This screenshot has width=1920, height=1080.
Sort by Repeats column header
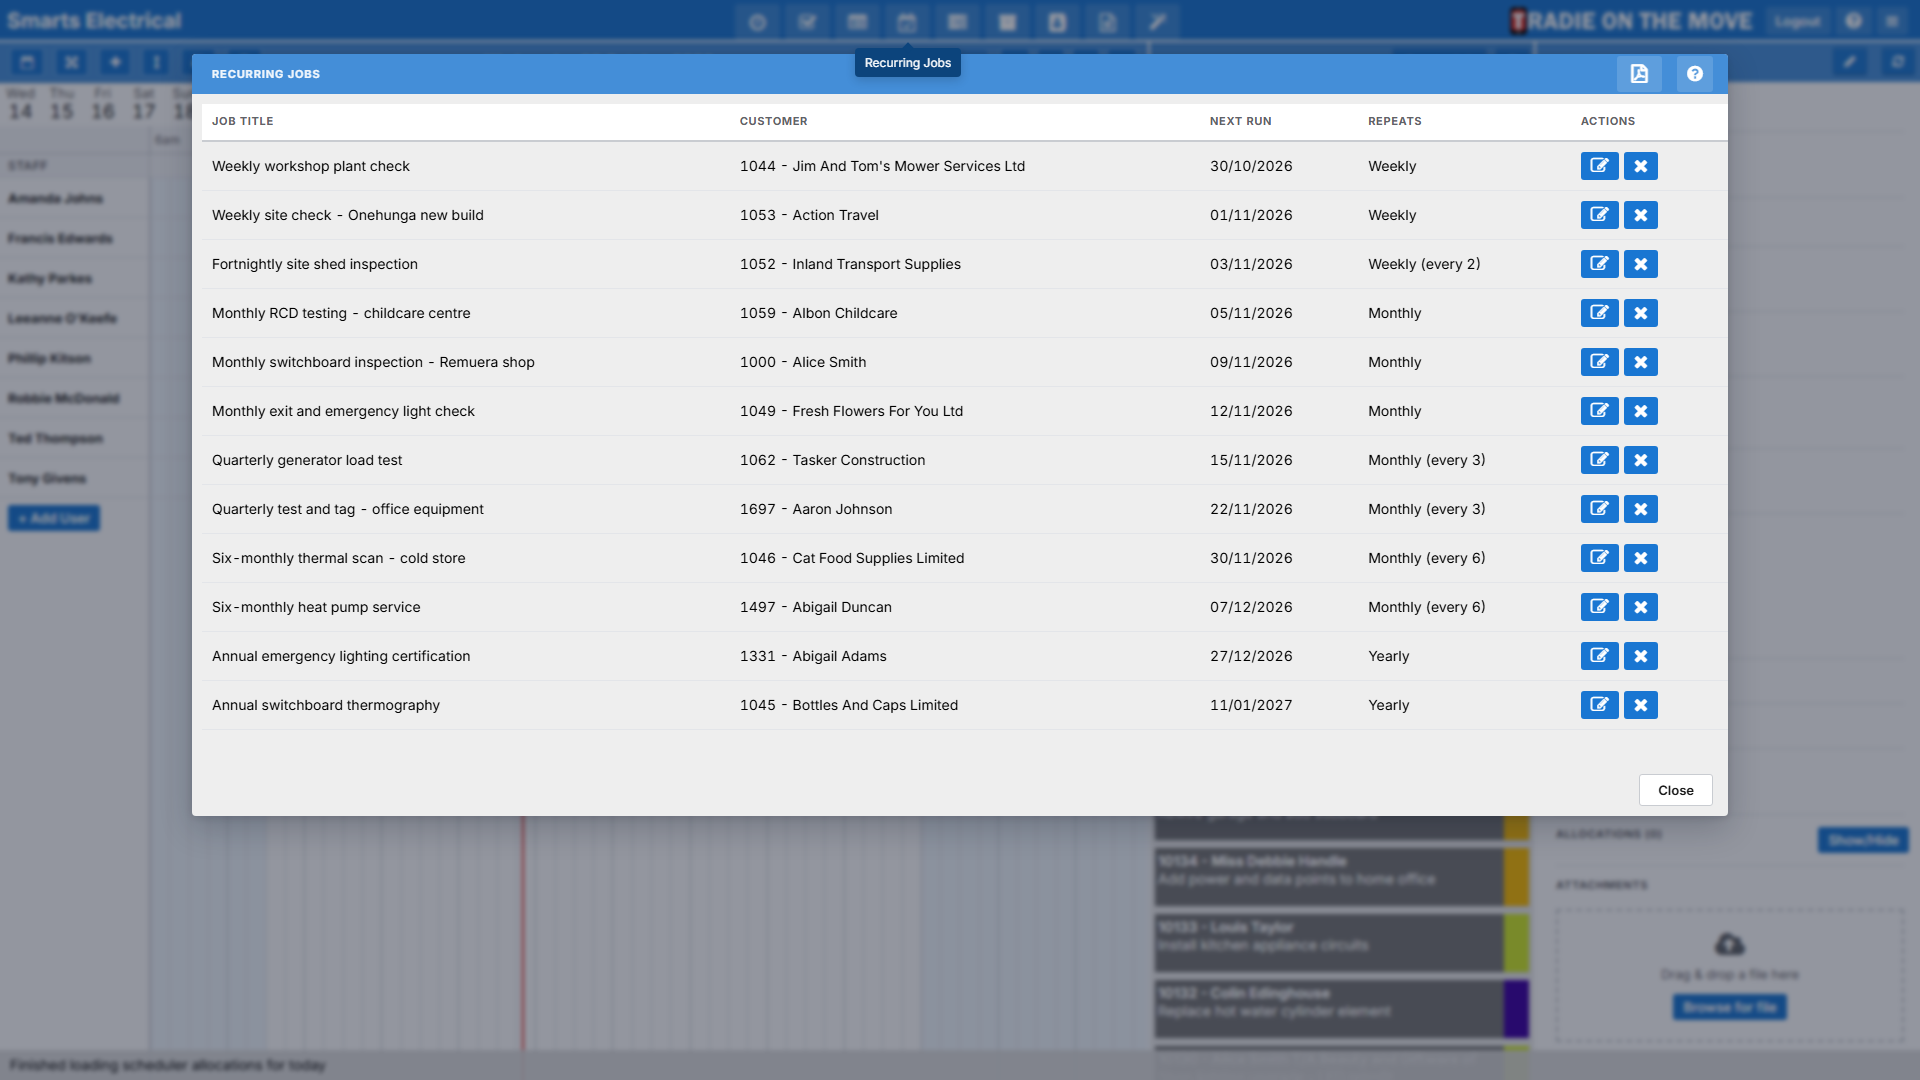[1394, 121]
